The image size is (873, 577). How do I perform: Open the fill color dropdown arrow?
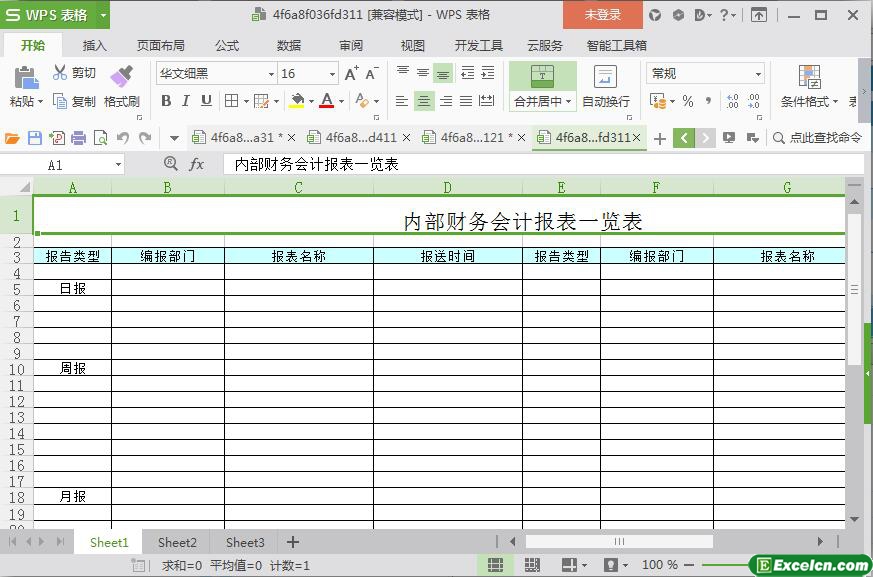tap(311, 101)
